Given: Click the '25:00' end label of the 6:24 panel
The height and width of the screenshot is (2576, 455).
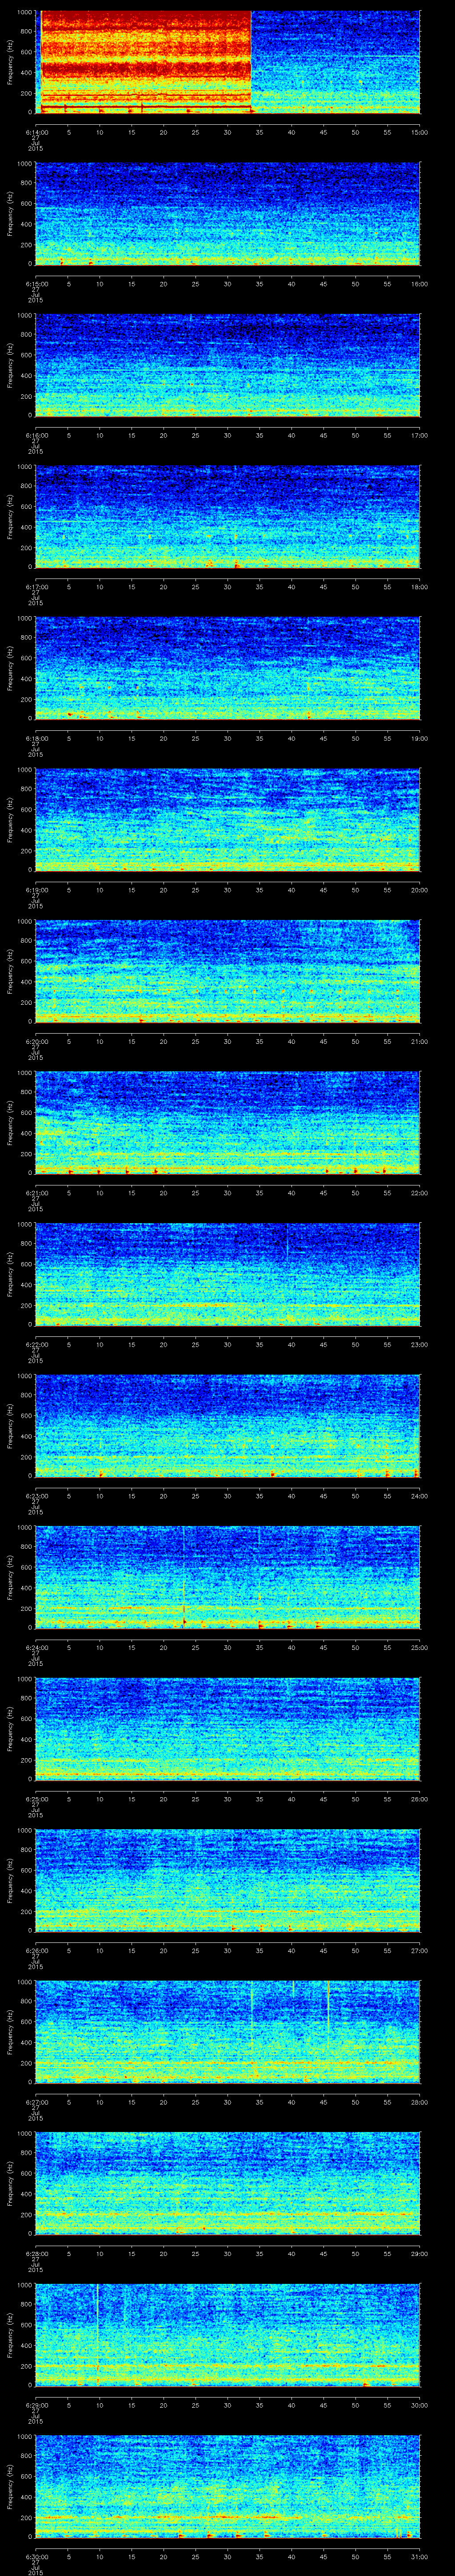Looking at the screenshot, I should pos(419,1647).
